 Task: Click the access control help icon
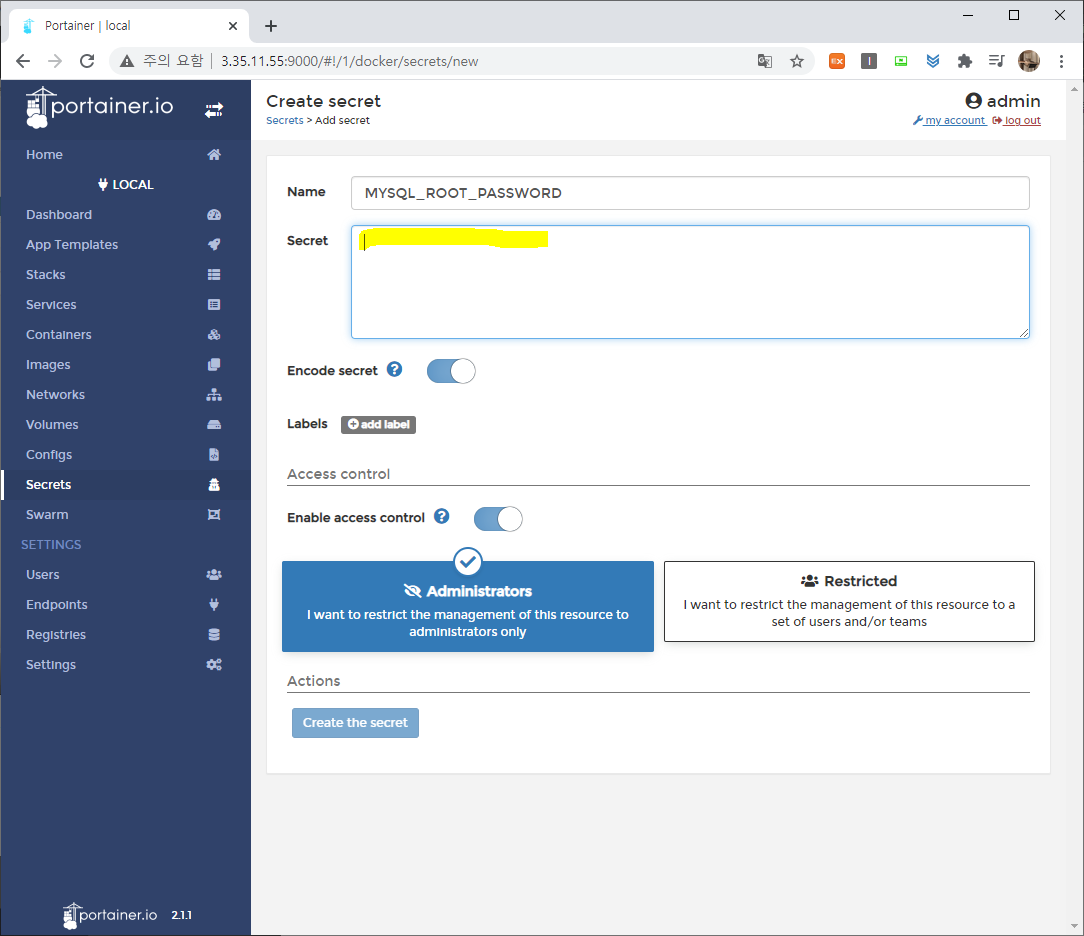coord(441,517)
